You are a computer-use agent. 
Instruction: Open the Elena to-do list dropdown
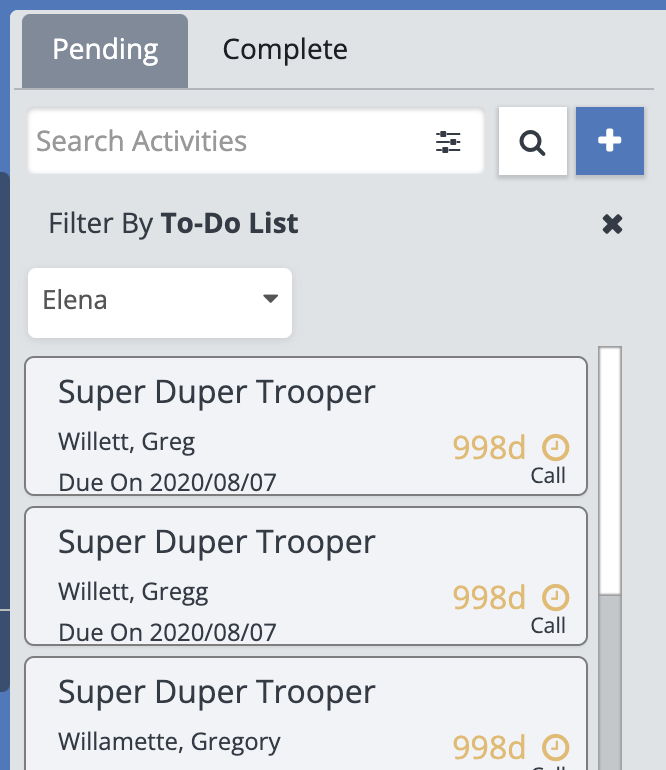point(159,301)
